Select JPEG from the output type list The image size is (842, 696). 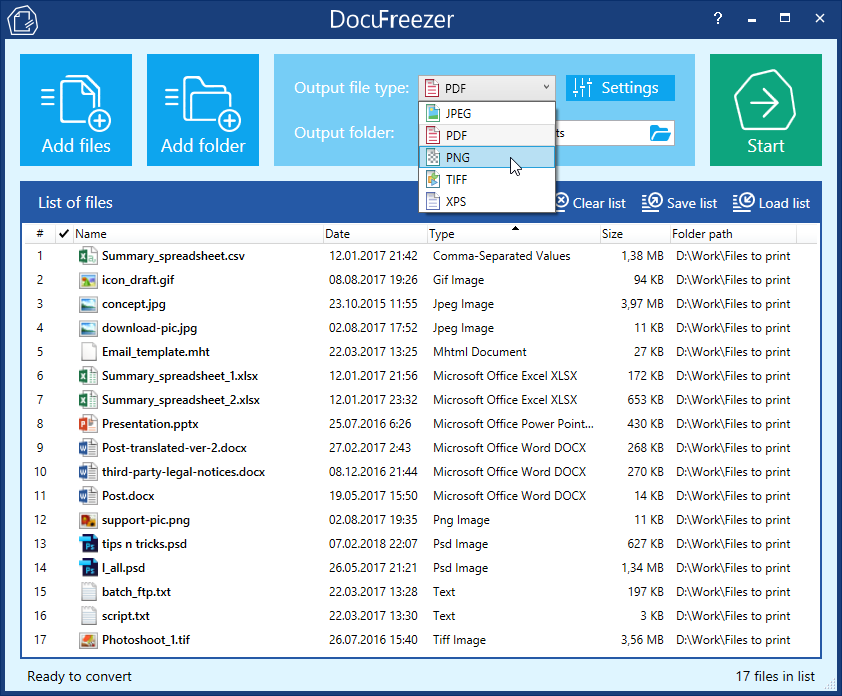487,113
